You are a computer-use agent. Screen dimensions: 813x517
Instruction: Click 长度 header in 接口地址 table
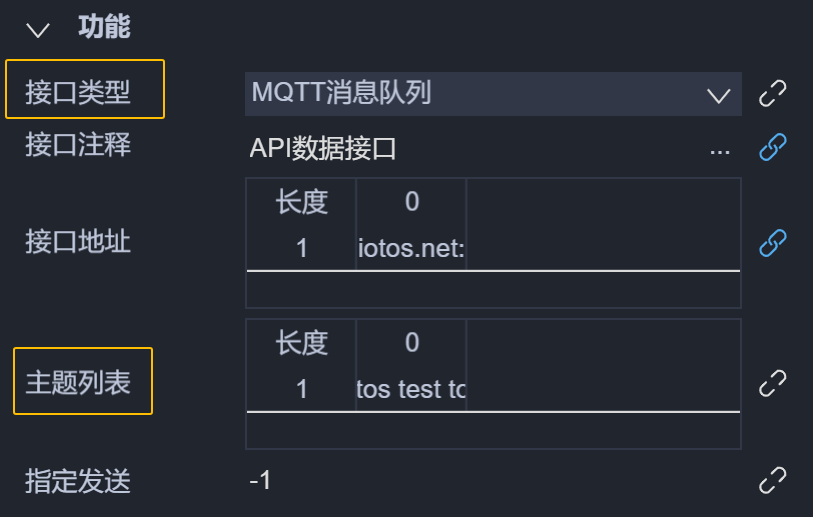(x=302, y=202)
